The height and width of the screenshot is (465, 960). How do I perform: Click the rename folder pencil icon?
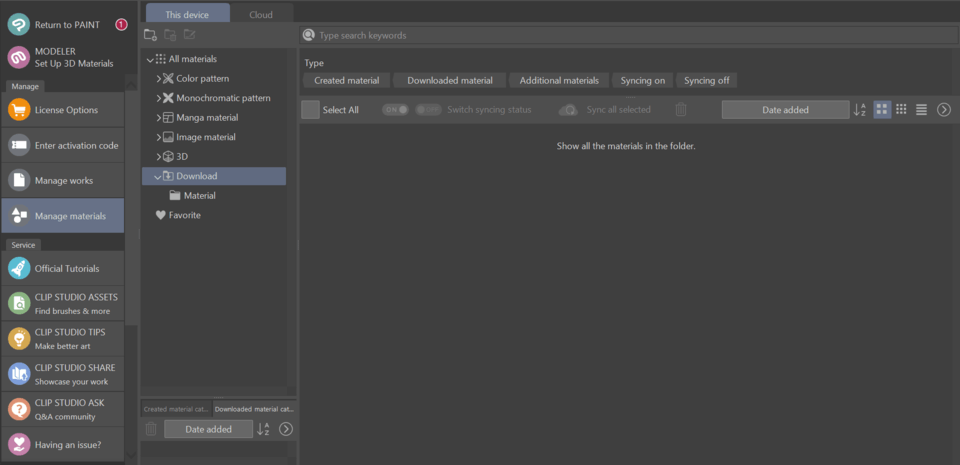(x=189, y=35)
